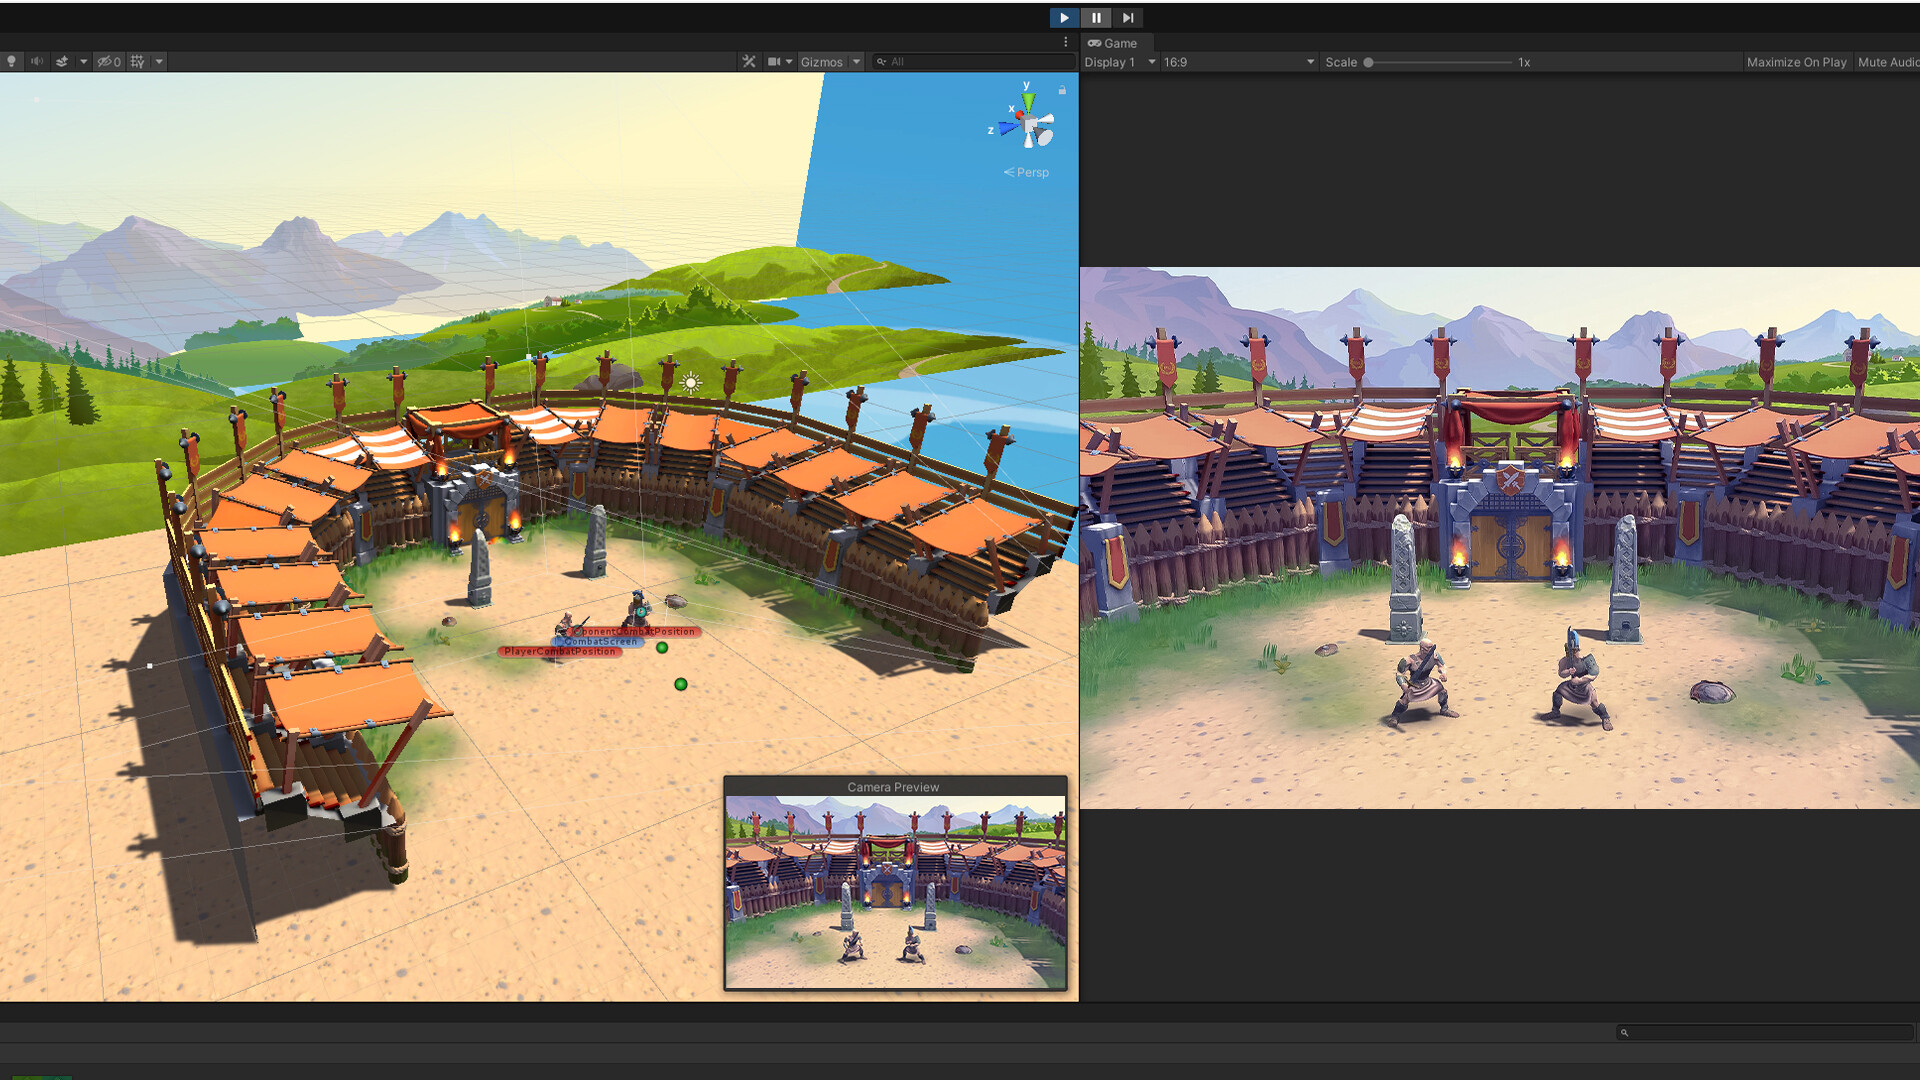Toggle the scene grid icon

click(138, 62)
